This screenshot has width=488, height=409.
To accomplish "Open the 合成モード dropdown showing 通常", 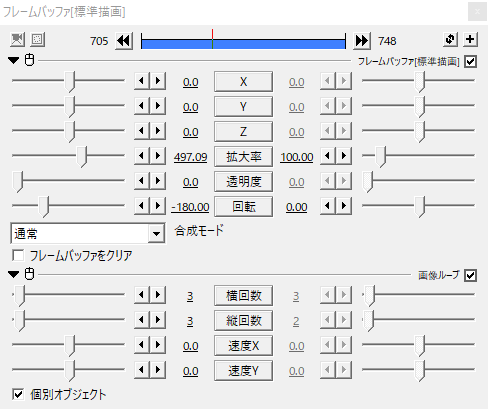I will [x=88, y=233].
